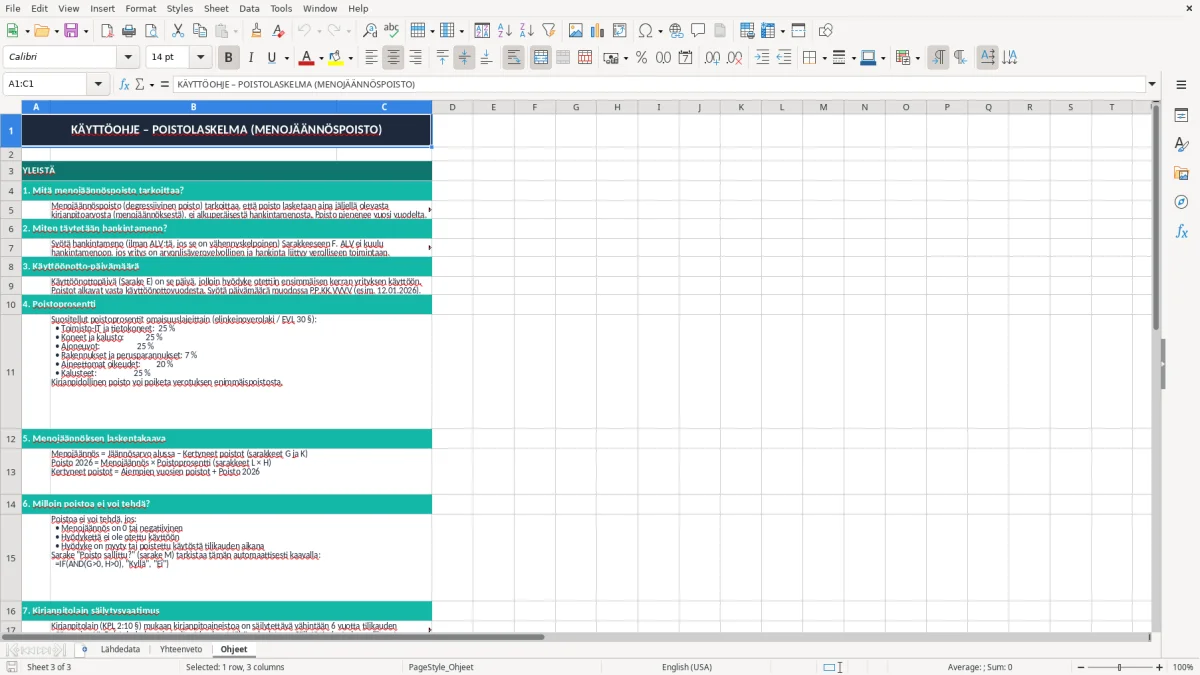Screen dimensions: 1200x675
Task: Click the Copy icon
Action: (199, 31)
